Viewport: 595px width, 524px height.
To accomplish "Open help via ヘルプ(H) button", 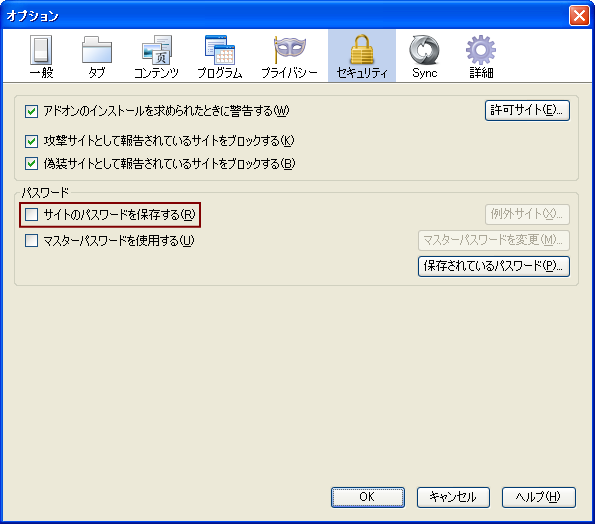I will pyautogui.click(x=539, y=497).
